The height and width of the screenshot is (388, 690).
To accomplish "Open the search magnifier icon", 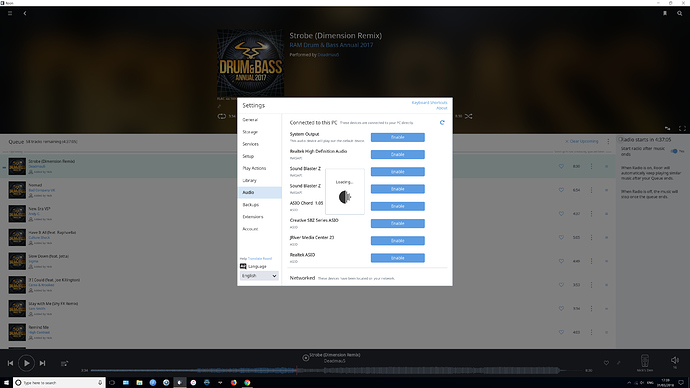I will coord(679,13).
